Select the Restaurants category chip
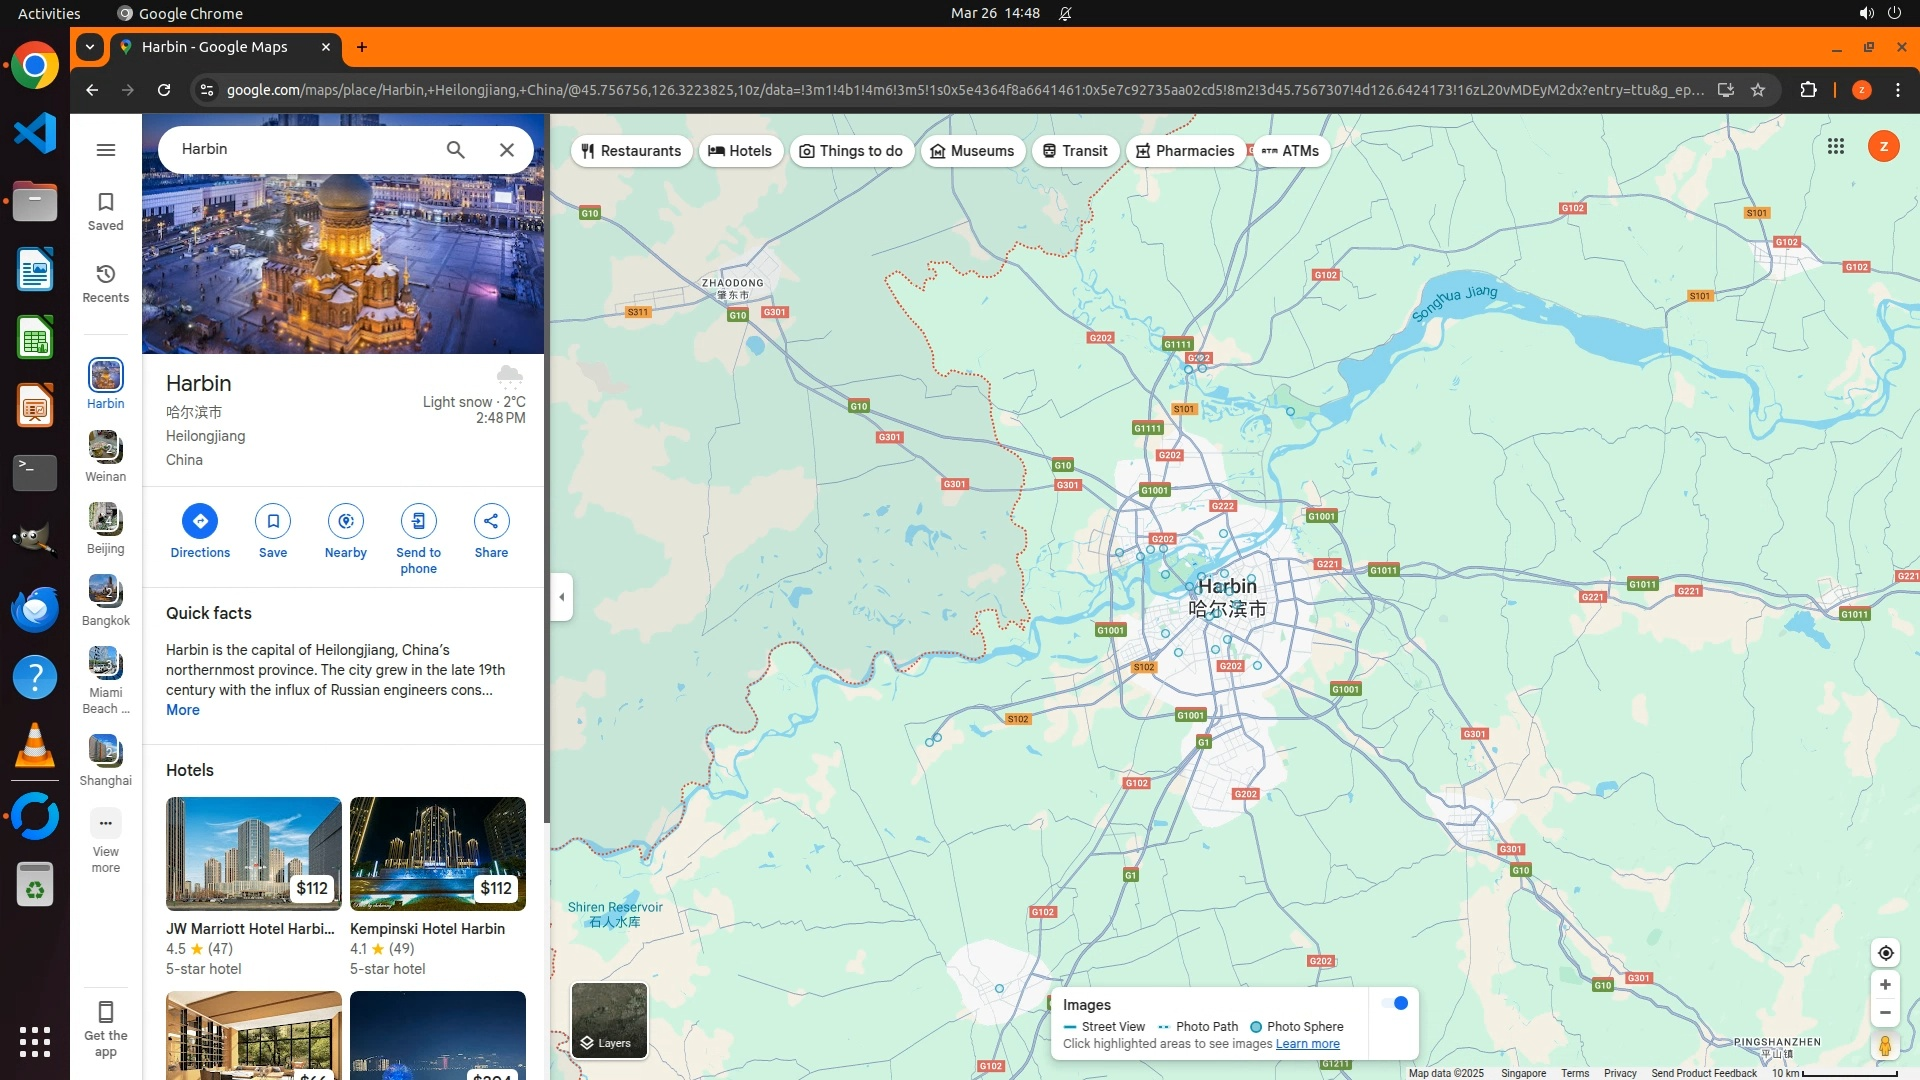This screenshot has width=1920, height=1080. tap(632, 151)
